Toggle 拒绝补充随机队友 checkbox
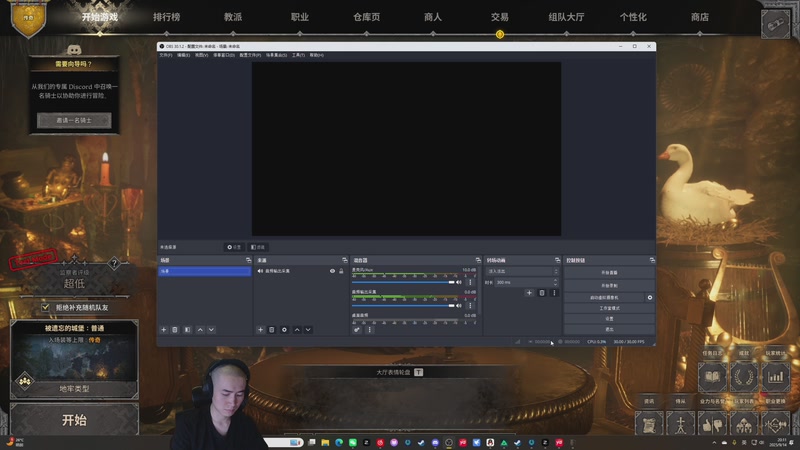This screenshot has width=800, height=450. coord(45,307)
